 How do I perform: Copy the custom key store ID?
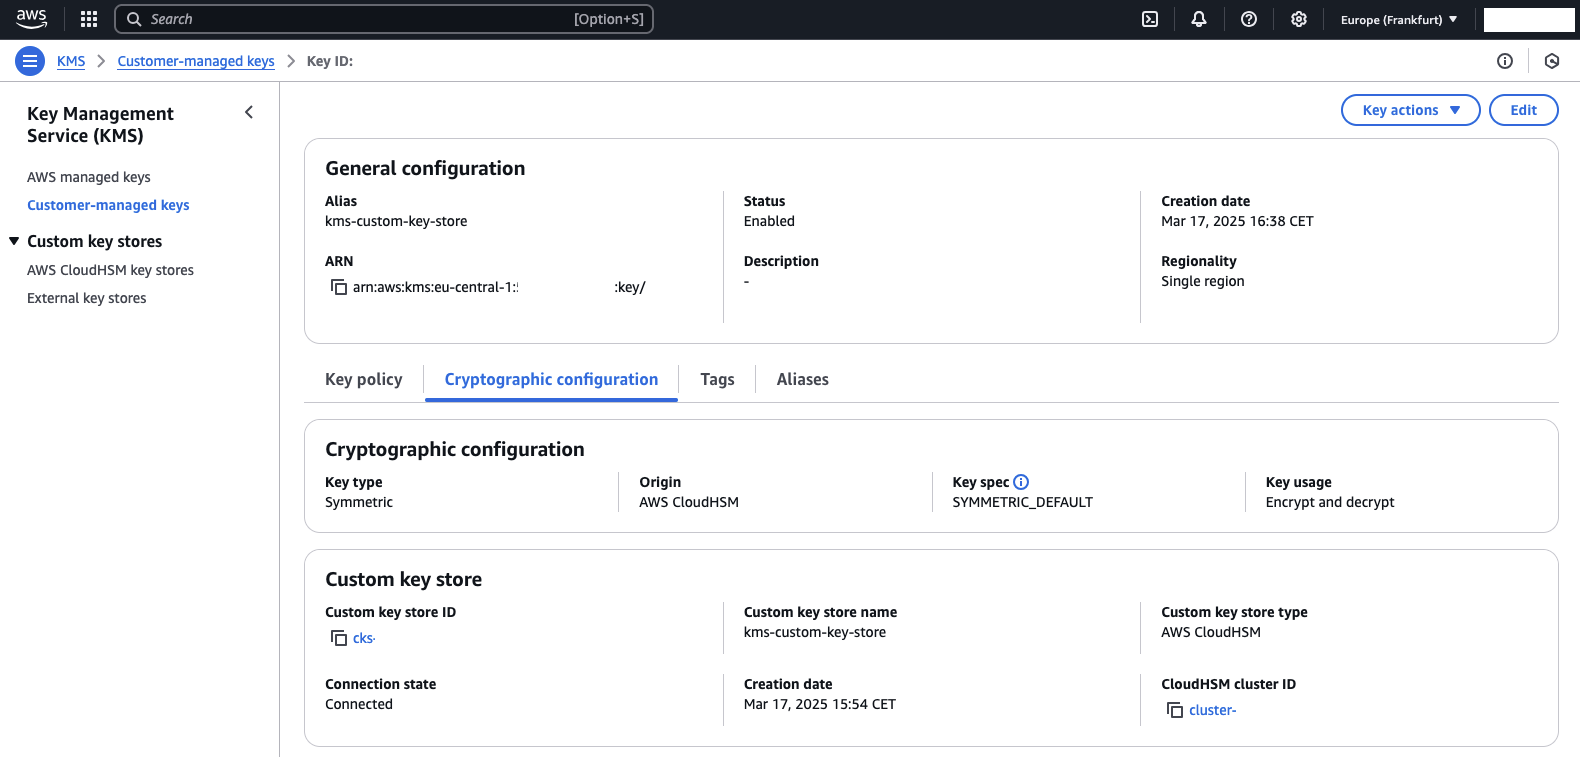(x=339, y=638)
